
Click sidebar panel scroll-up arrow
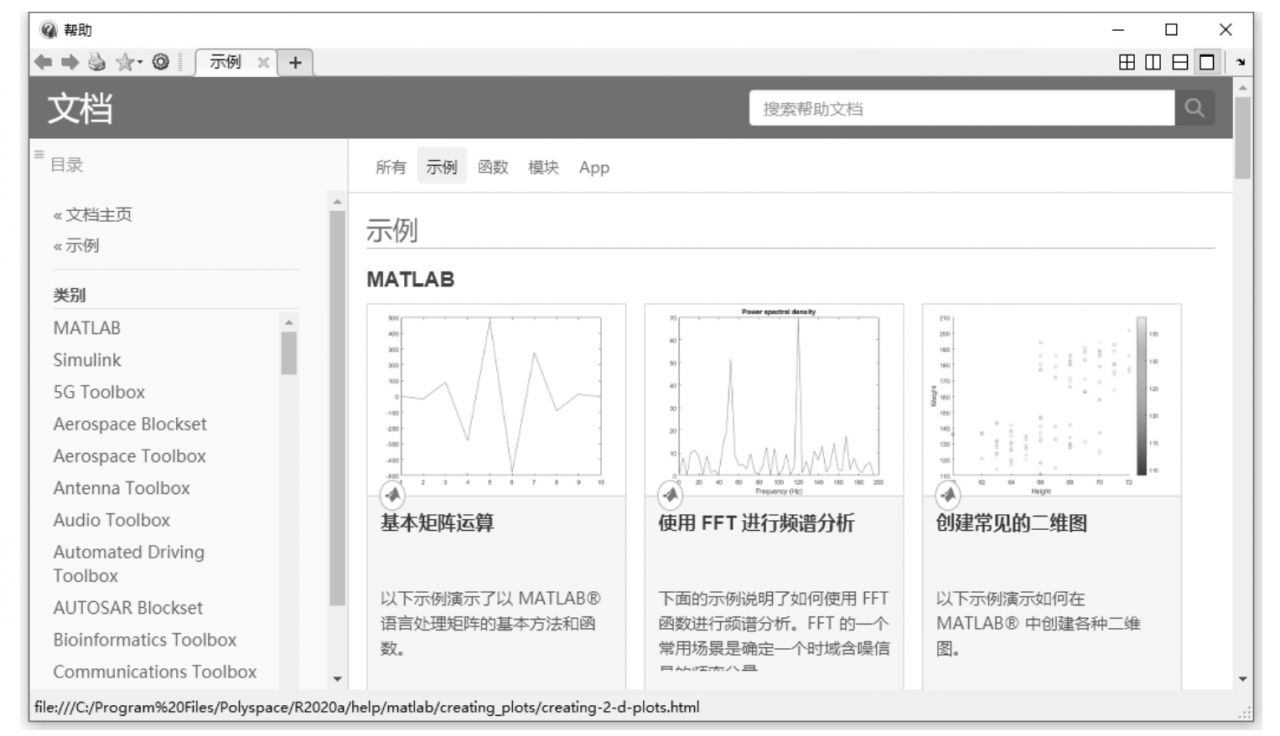(337, 201)
